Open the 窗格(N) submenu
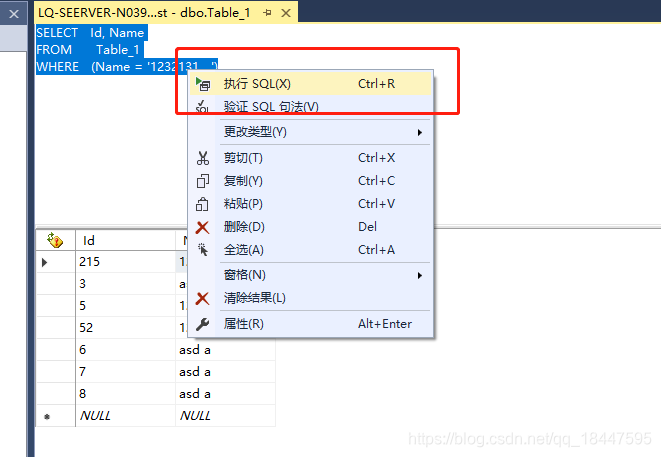This screenshot has width=661, height=457. [311, 275]
